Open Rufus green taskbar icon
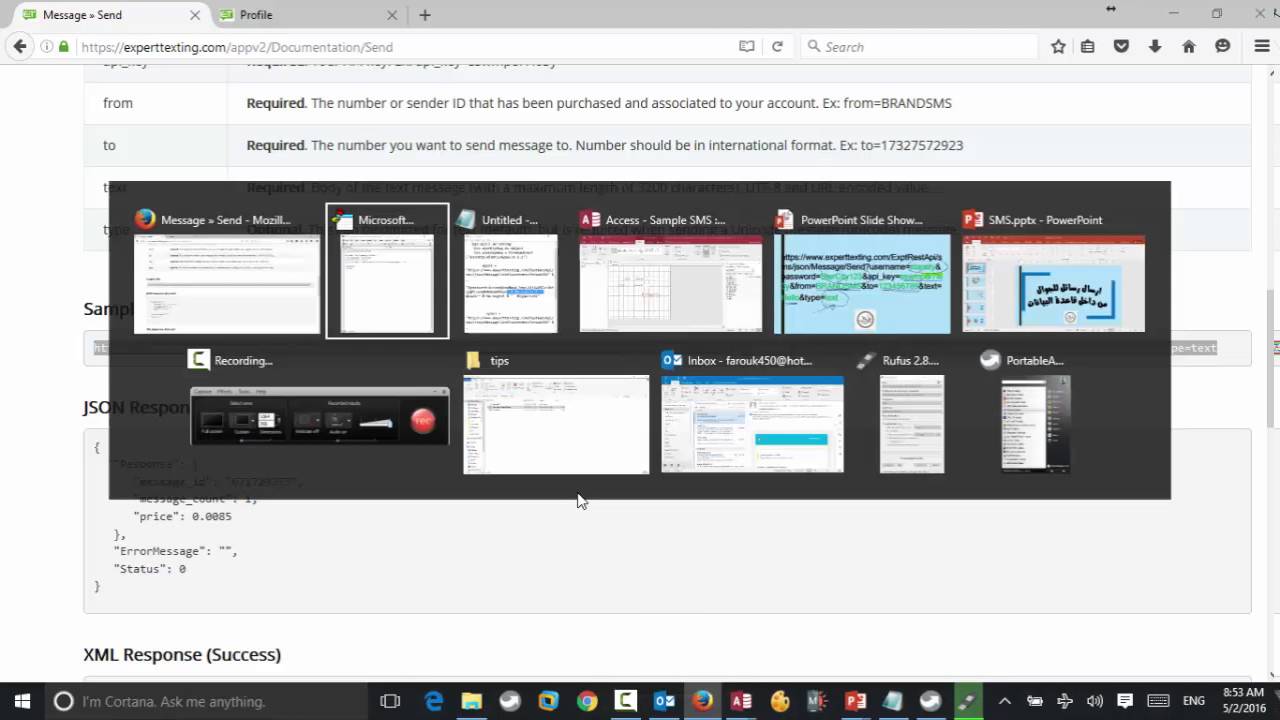 [967, 701]
